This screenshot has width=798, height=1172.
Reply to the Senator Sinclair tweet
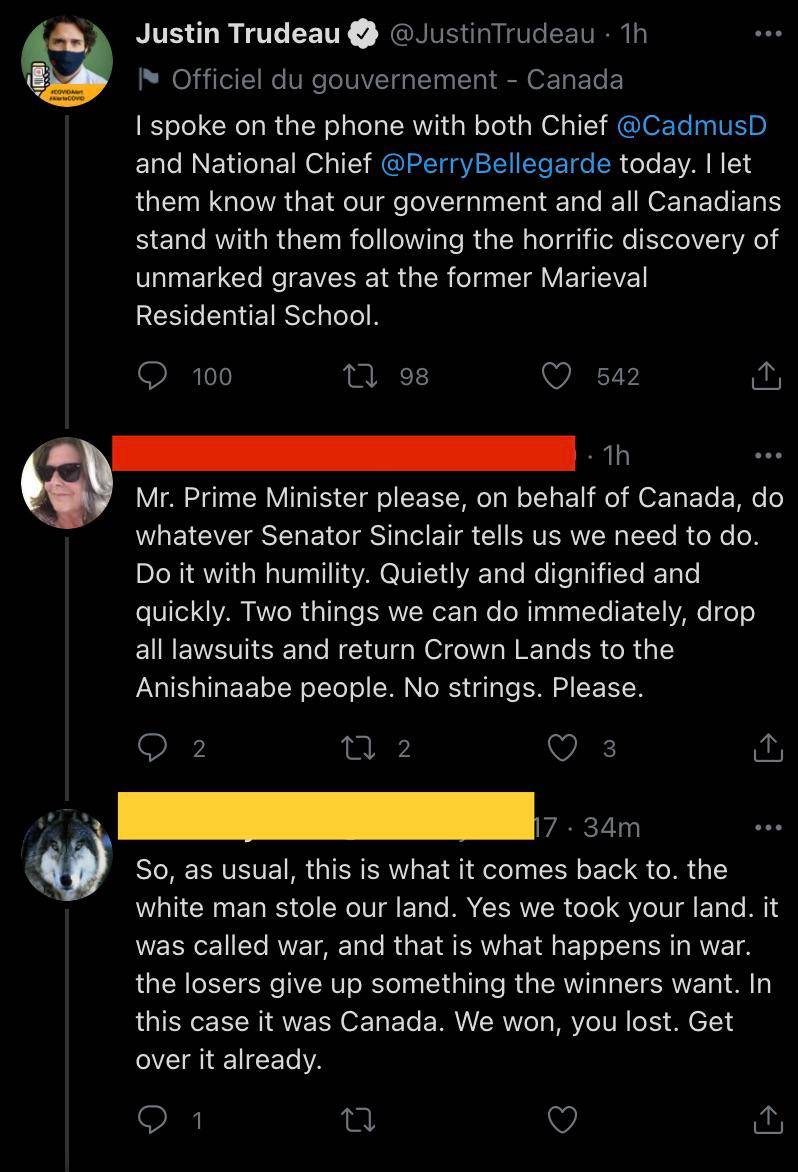pos(152,747)
